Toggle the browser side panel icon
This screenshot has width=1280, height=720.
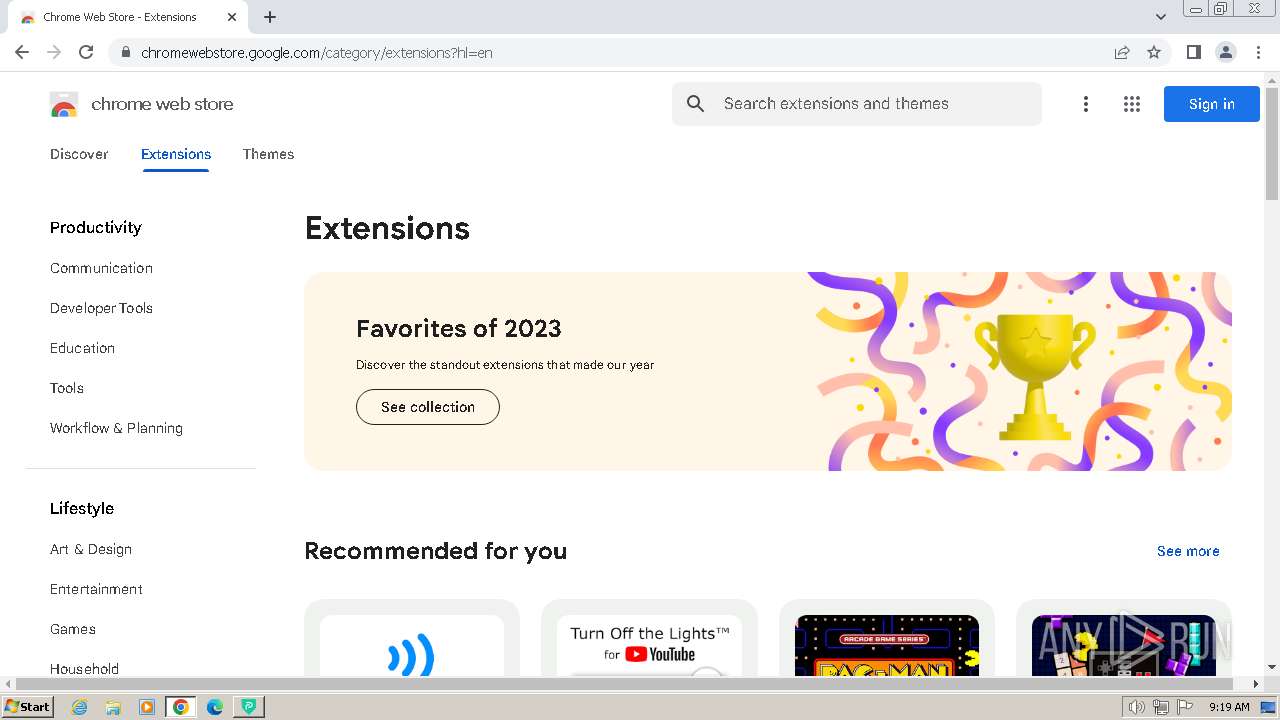pos(1193,52)
